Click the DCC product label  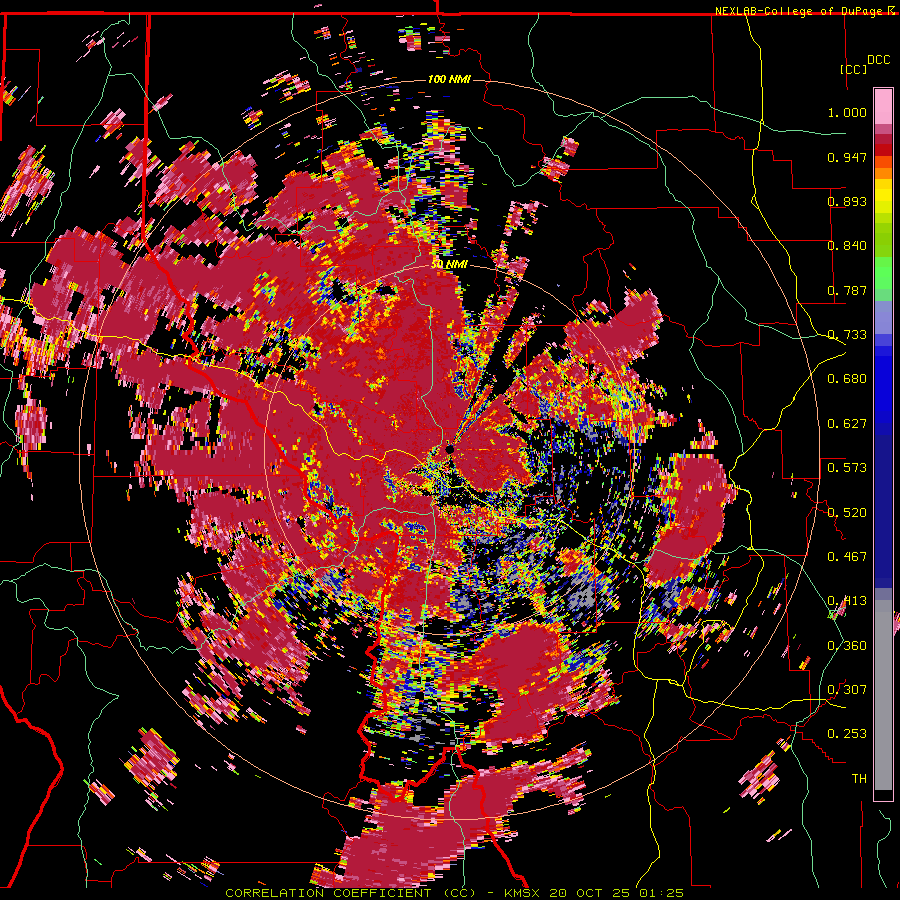878,60
